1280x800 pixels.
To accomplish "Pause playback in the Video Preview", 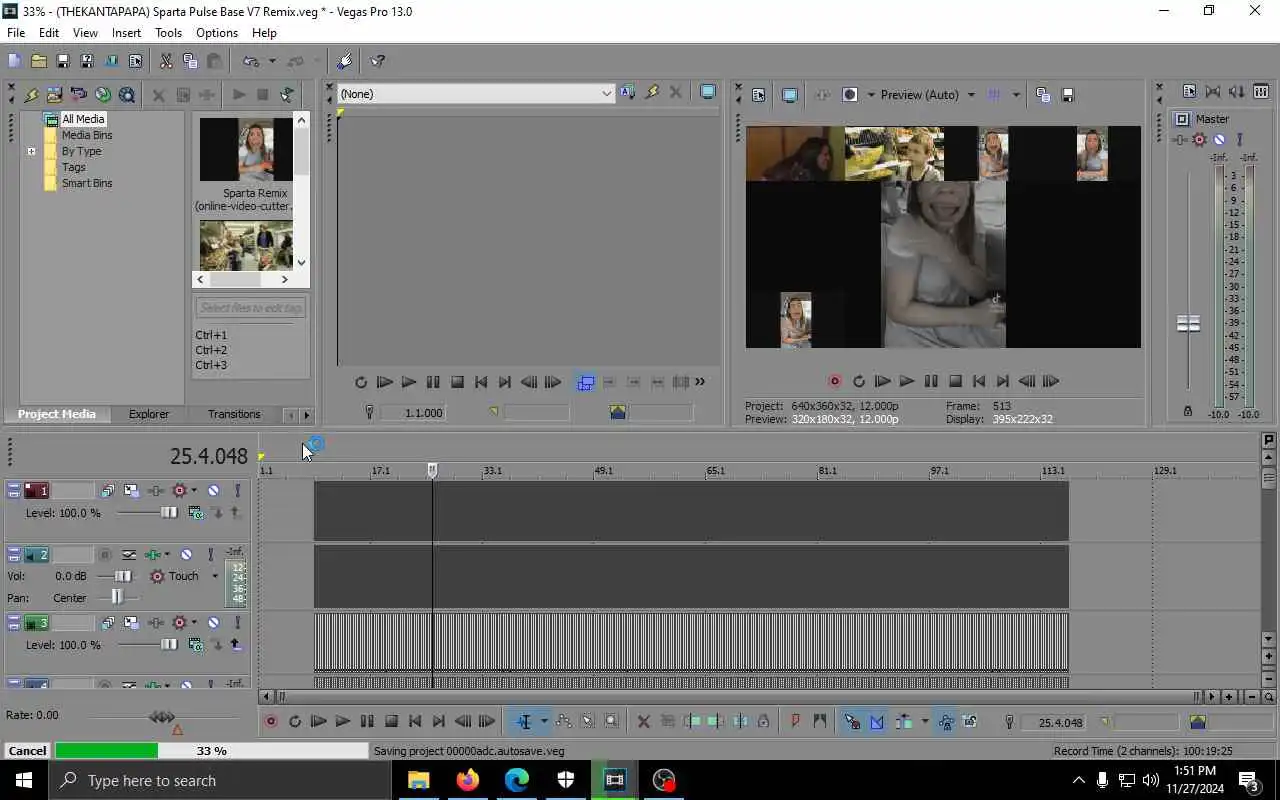I will (x=931, y=381).
